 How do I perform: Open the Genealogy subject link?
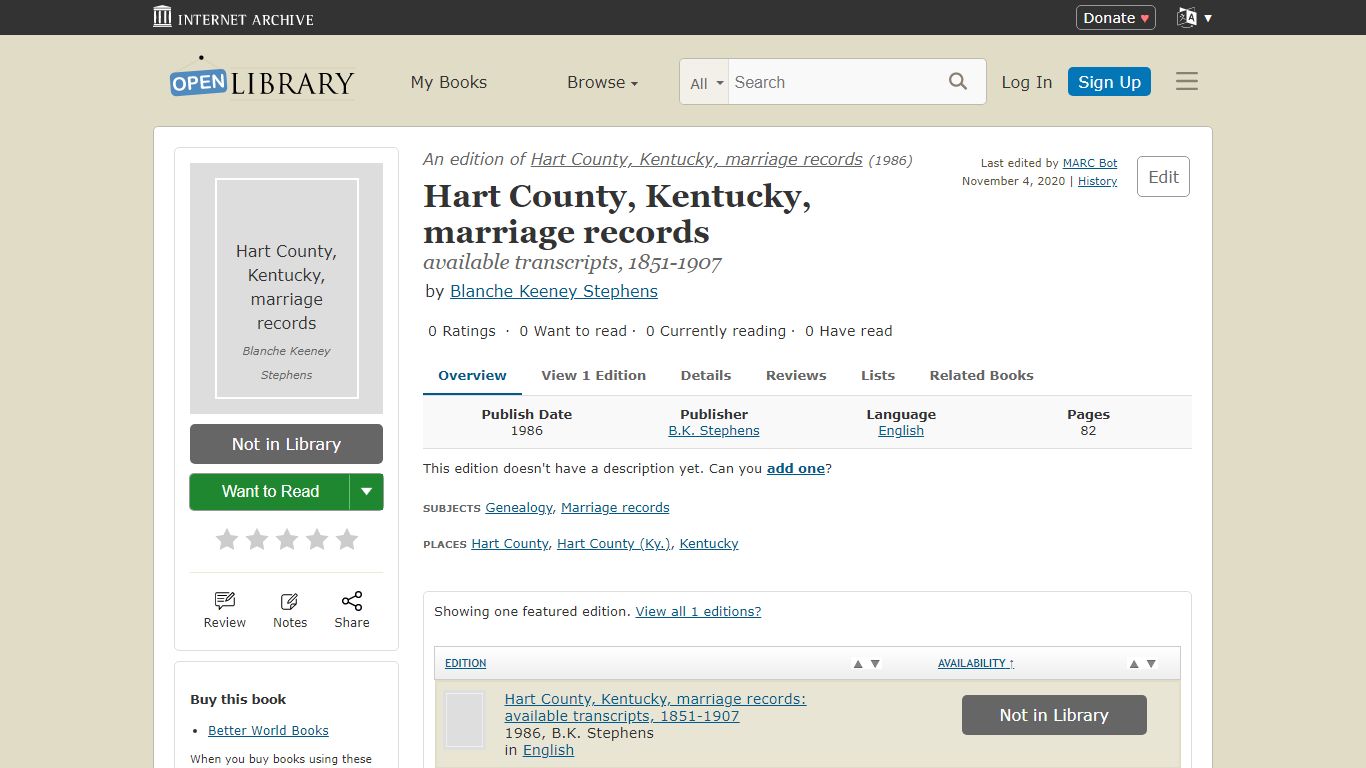(519, 508)
